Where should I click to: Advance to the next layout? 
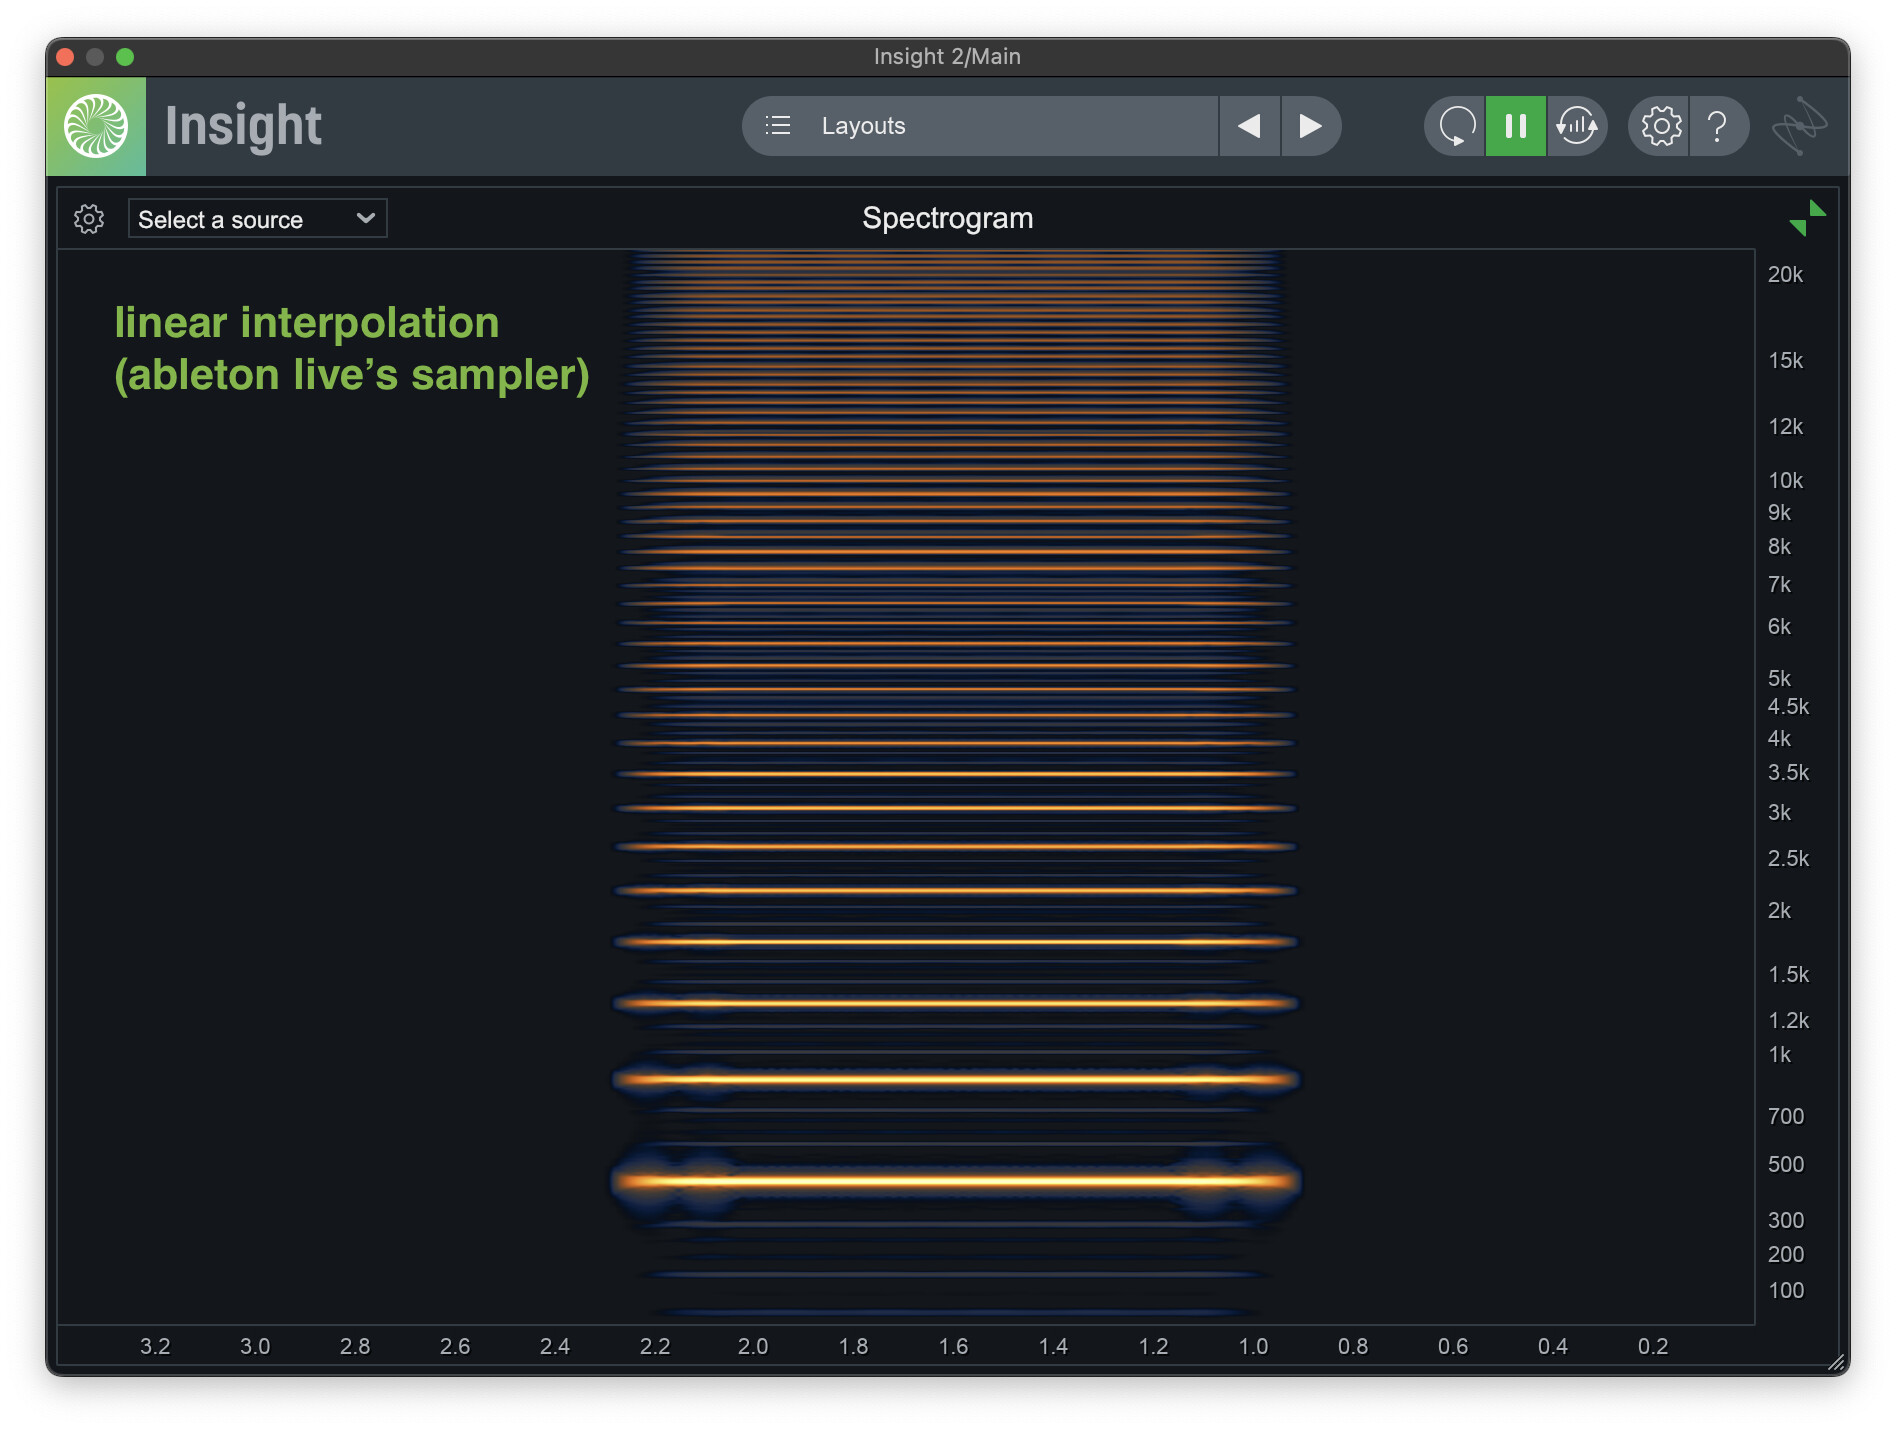pyautogui.click(x=1310, y=126)
